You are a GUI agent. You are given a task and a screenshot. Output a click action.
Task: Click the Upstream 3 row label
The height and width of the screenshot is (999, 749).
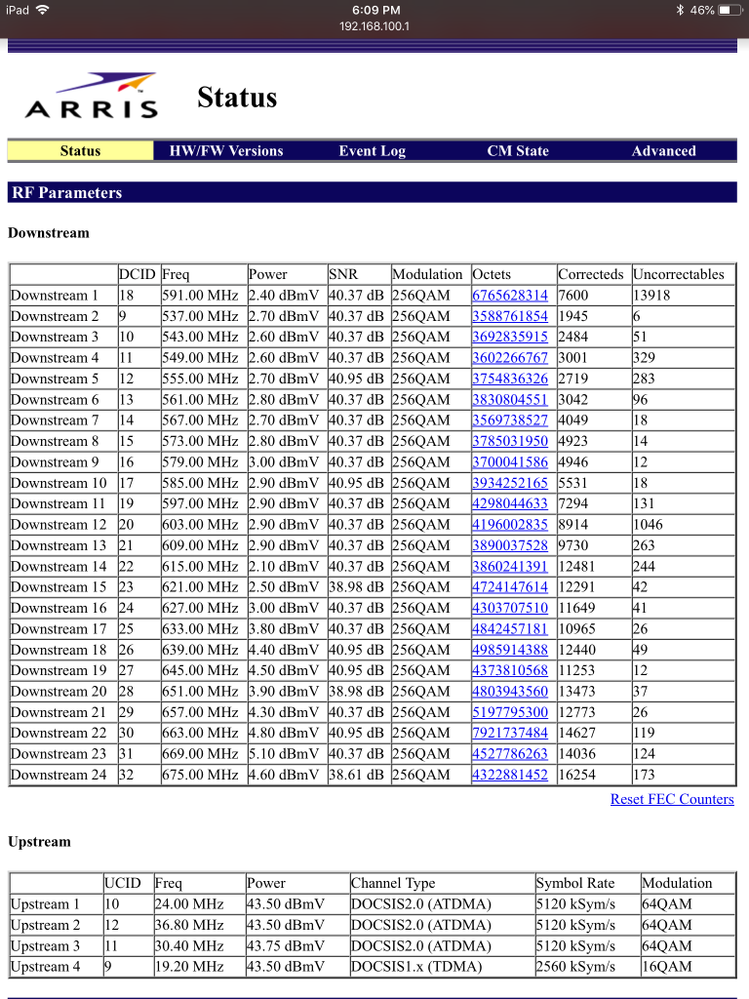(45, 946)
